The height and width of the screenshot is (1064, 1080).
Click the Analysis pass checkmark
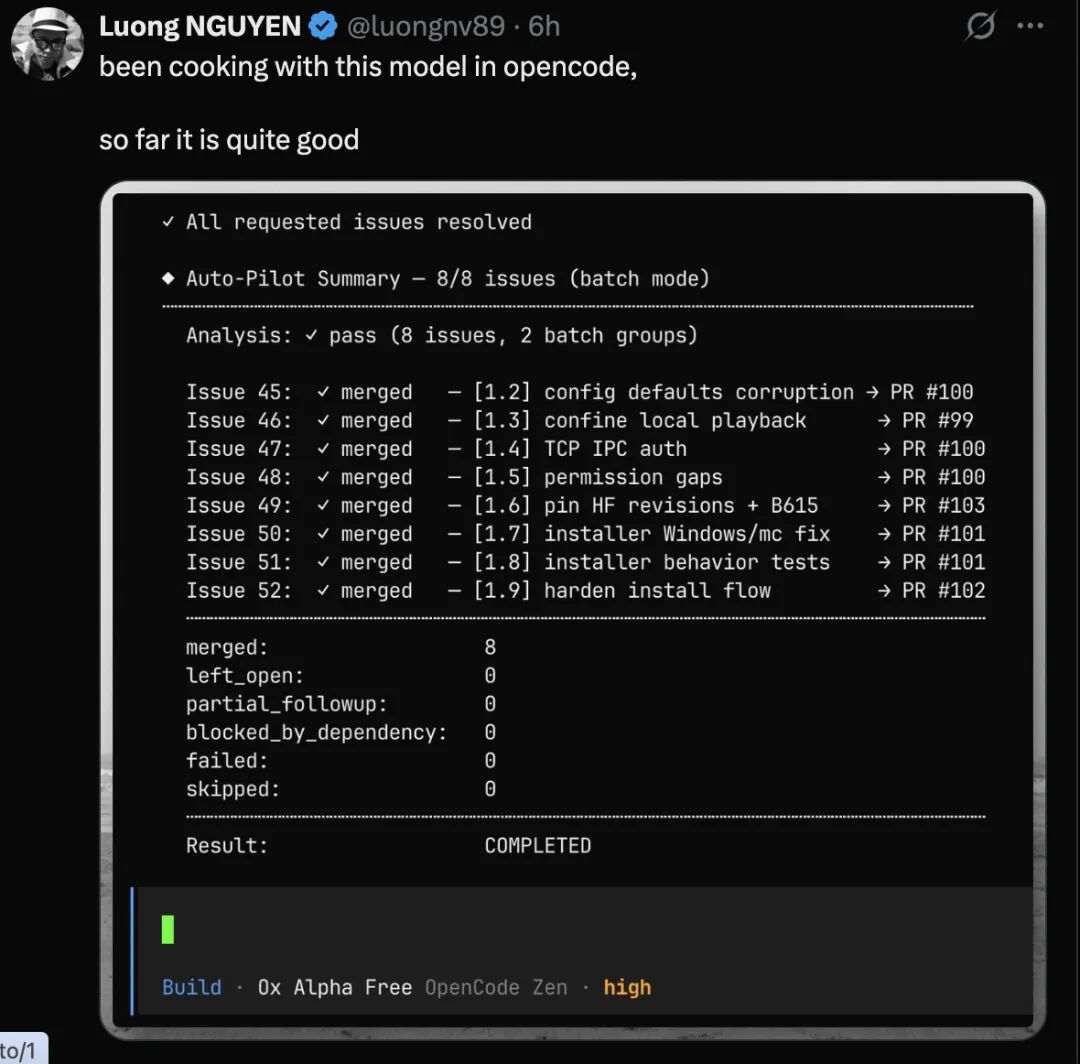click(x=311, y=335)
